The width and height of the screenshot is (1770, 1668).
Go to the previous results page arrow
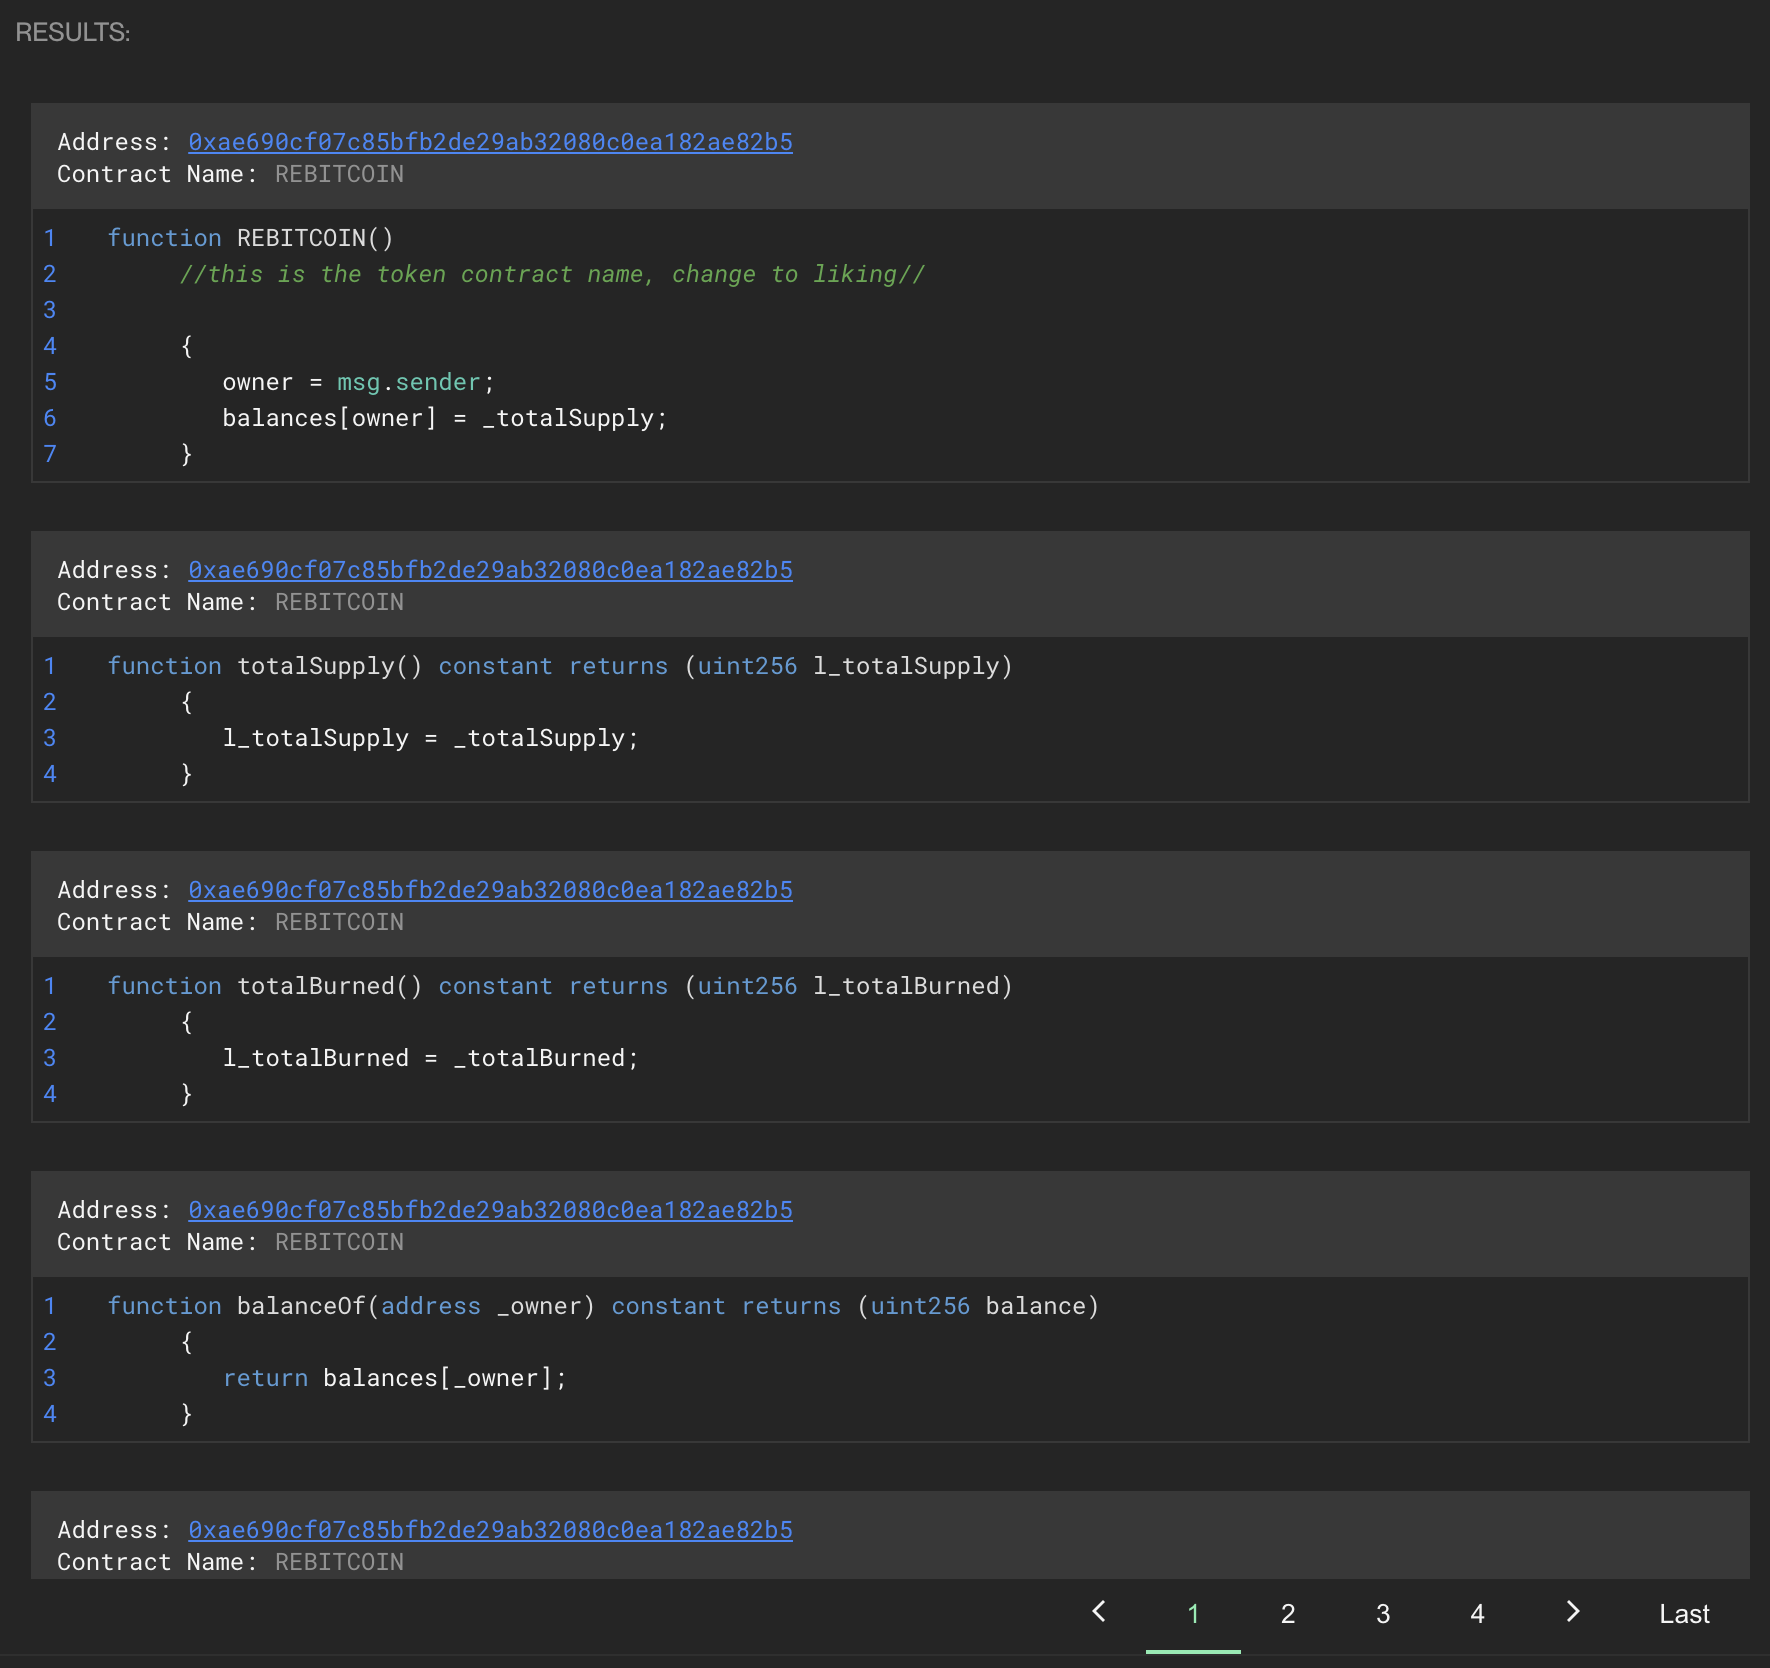(x=1099, y=1612)
